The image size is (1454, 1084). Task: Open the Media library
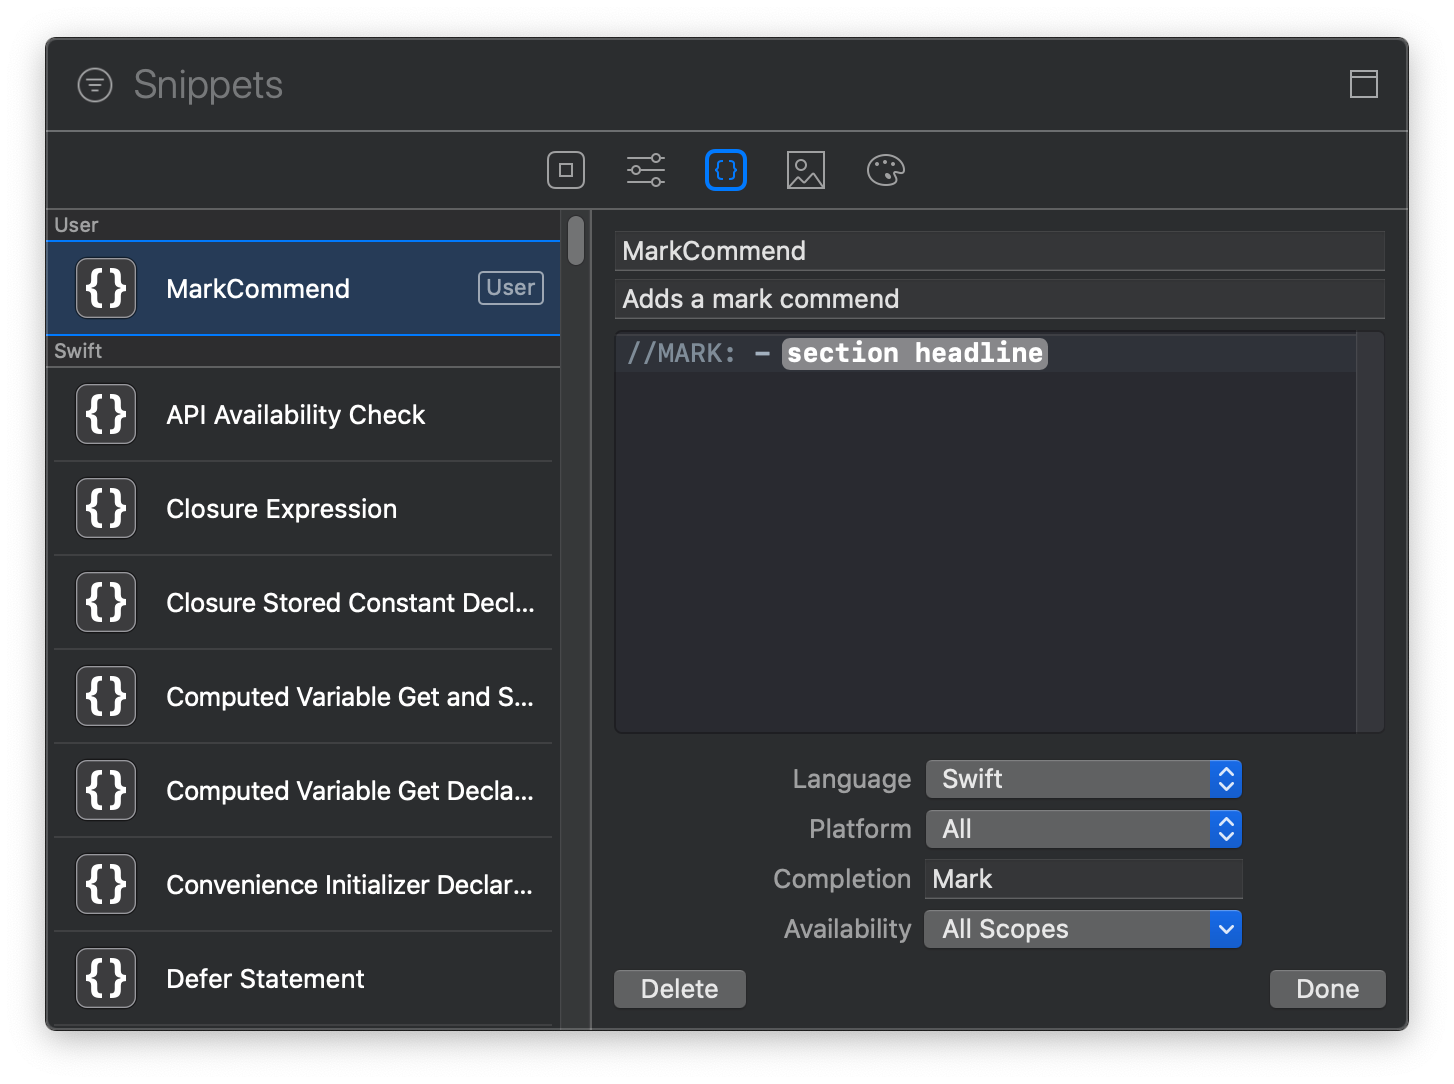pyautogui.click(x=805, y=170)
